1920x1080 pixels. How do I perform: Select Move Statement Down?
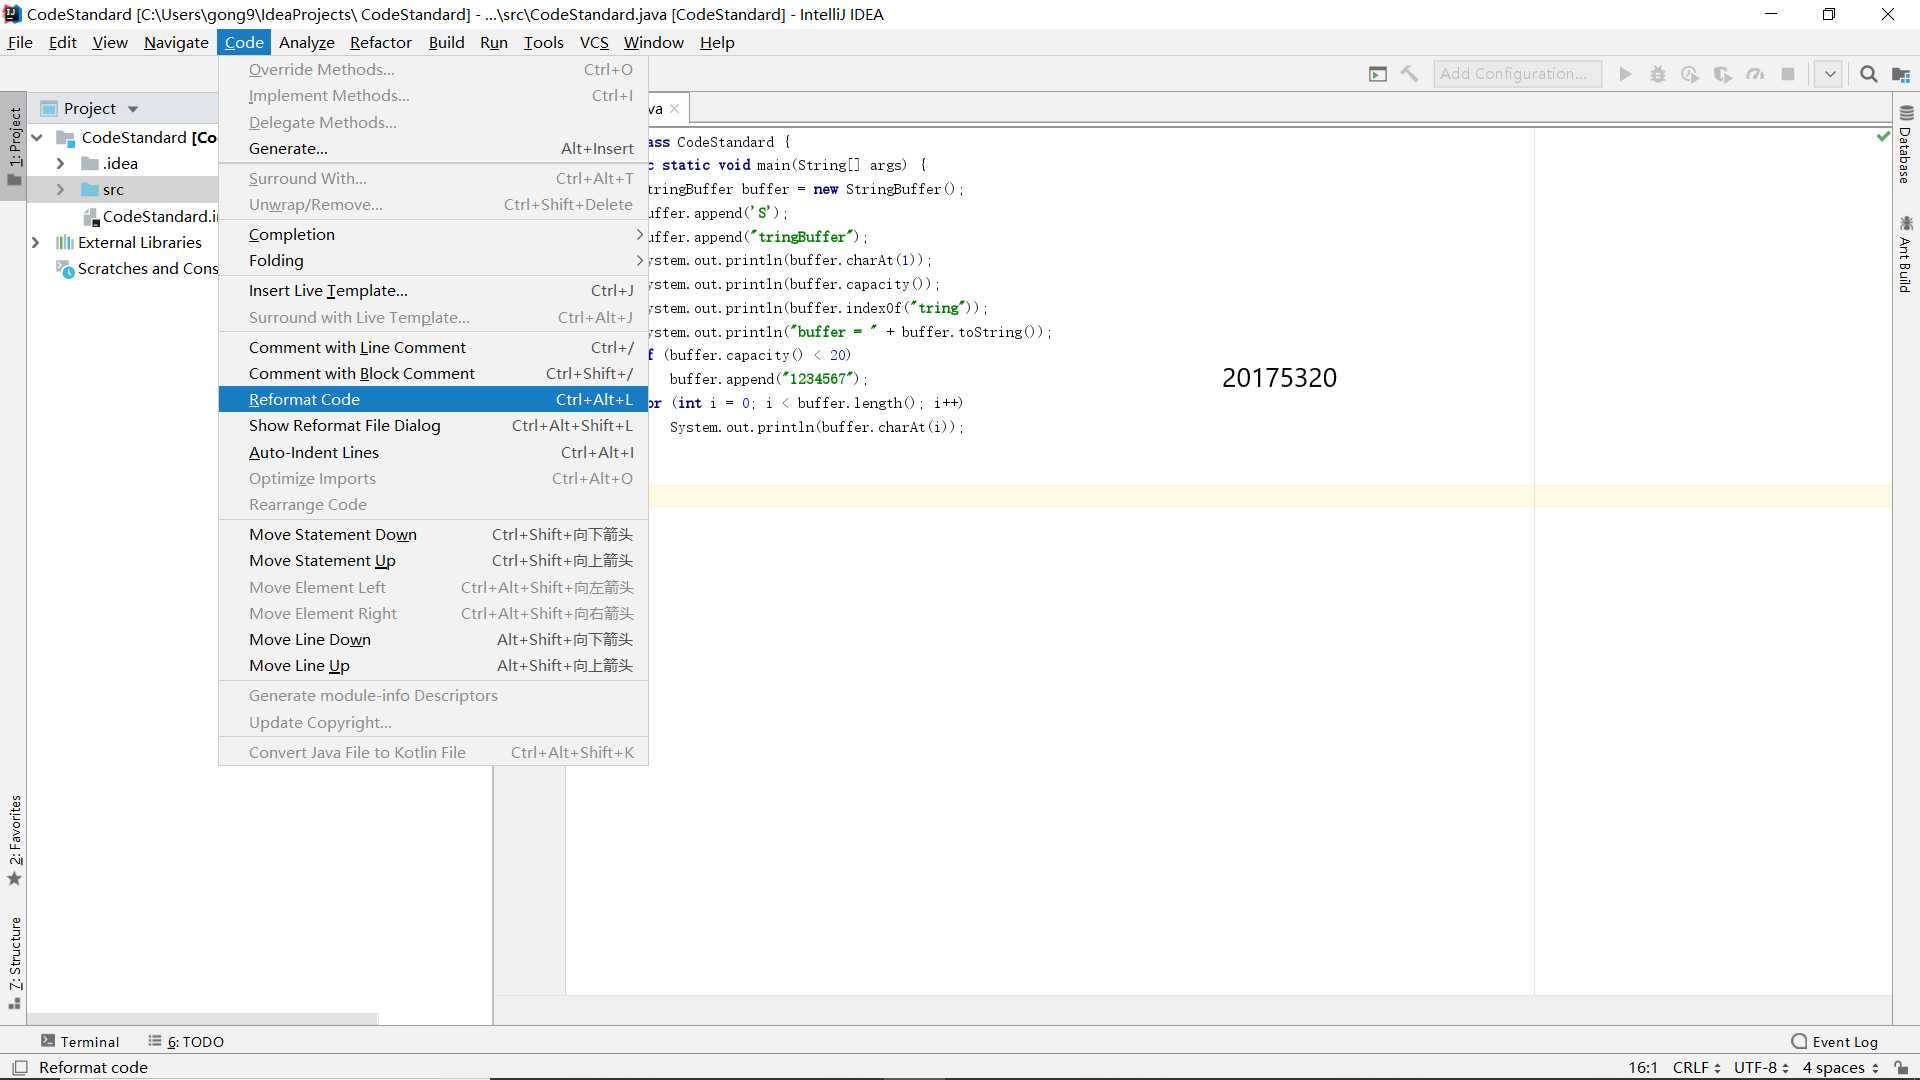[x=433, y=534]
